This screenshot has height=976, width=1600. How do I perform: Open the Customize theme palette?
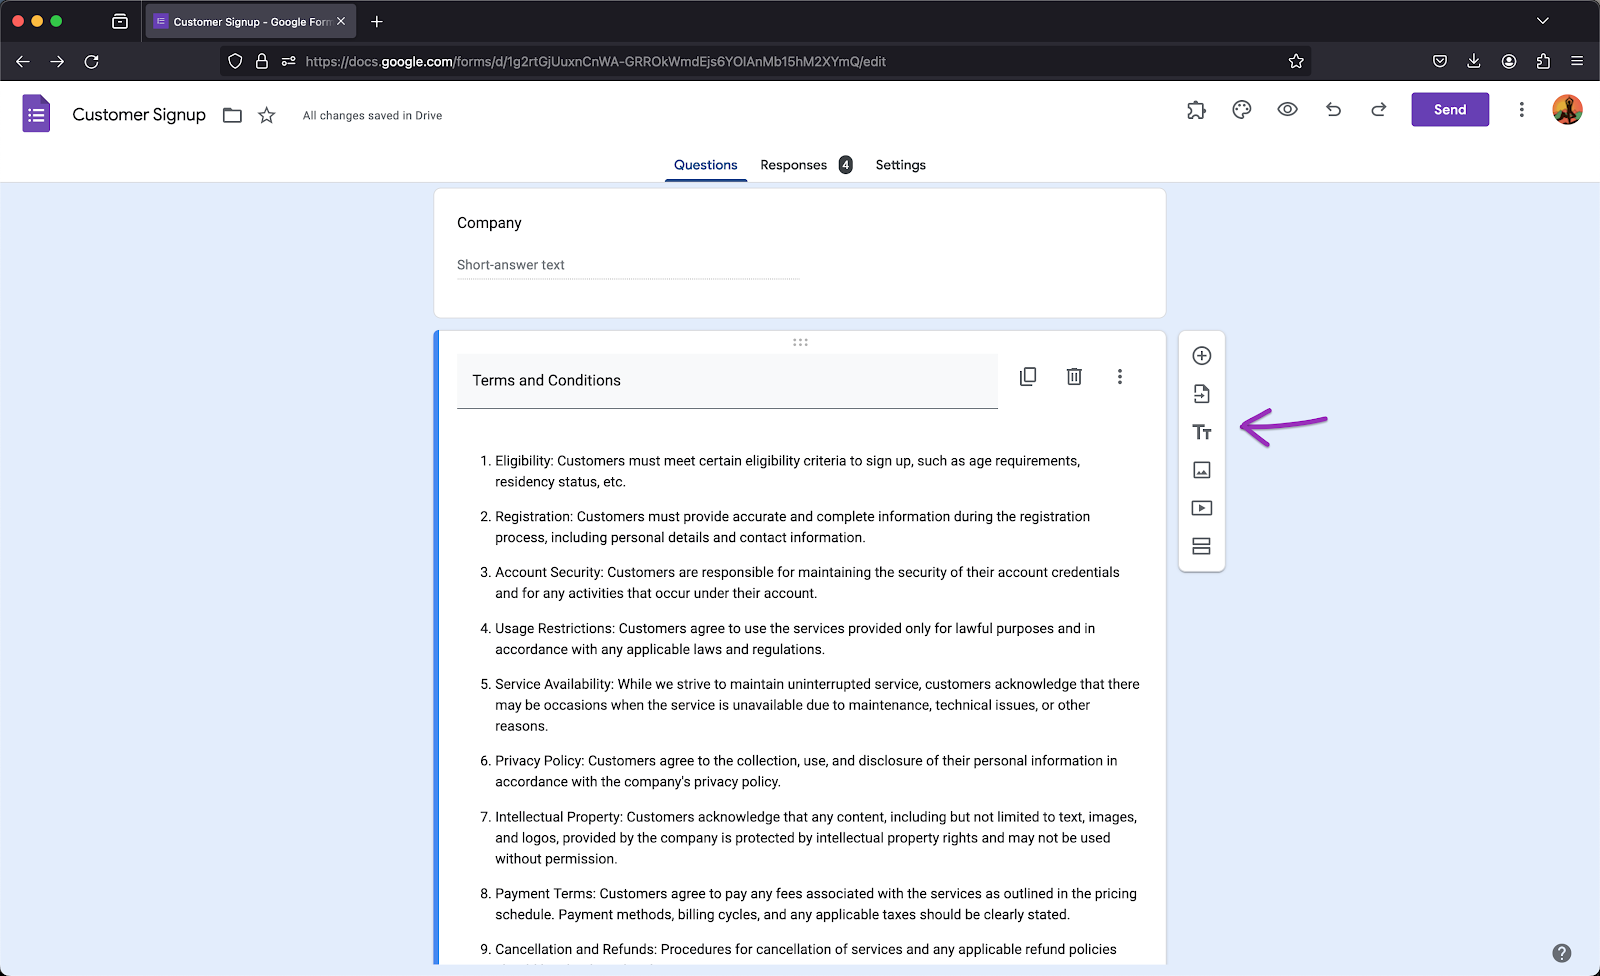(1242, 110)
